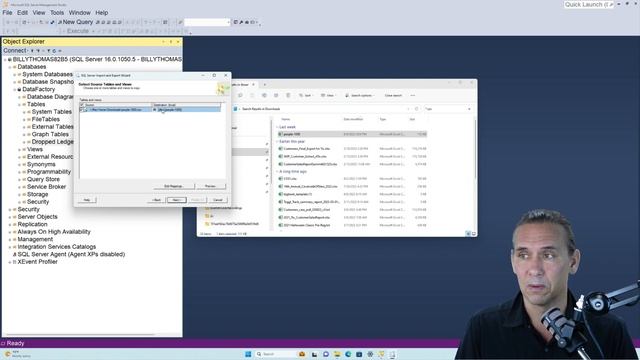Collapse the DataFactory database node
The image size is (640, 360).
tap(15, 89)
